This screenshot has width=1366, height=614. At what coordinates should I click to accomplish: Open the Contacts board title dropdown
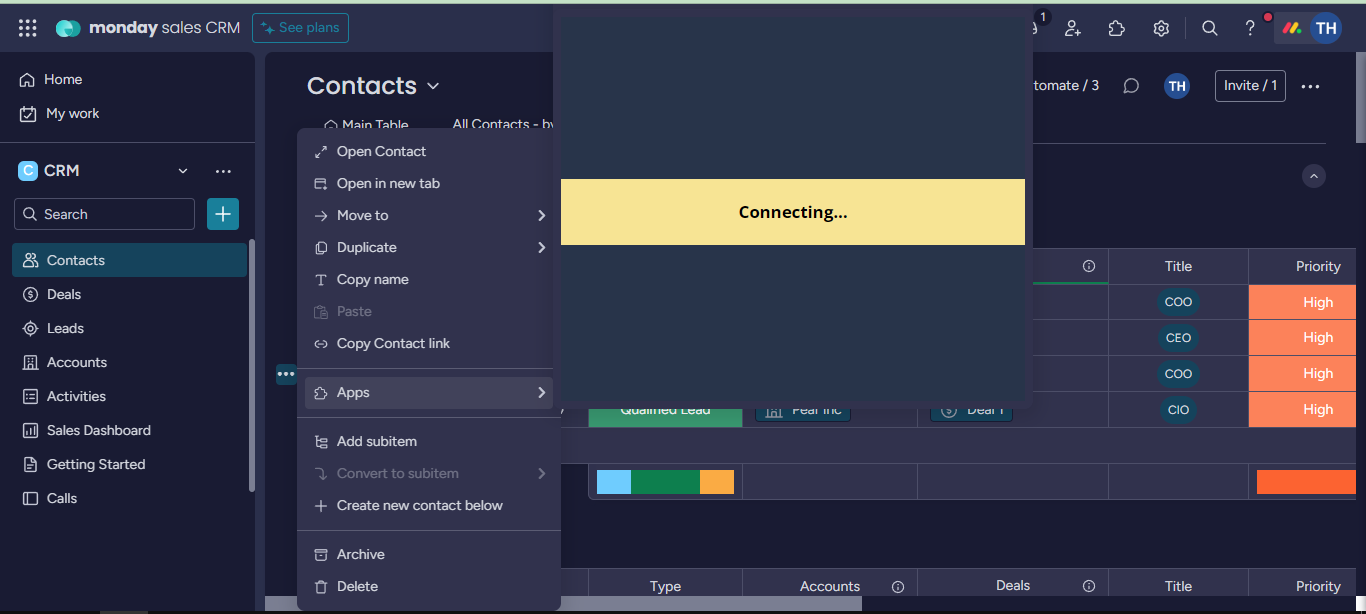tap(433, 86)
